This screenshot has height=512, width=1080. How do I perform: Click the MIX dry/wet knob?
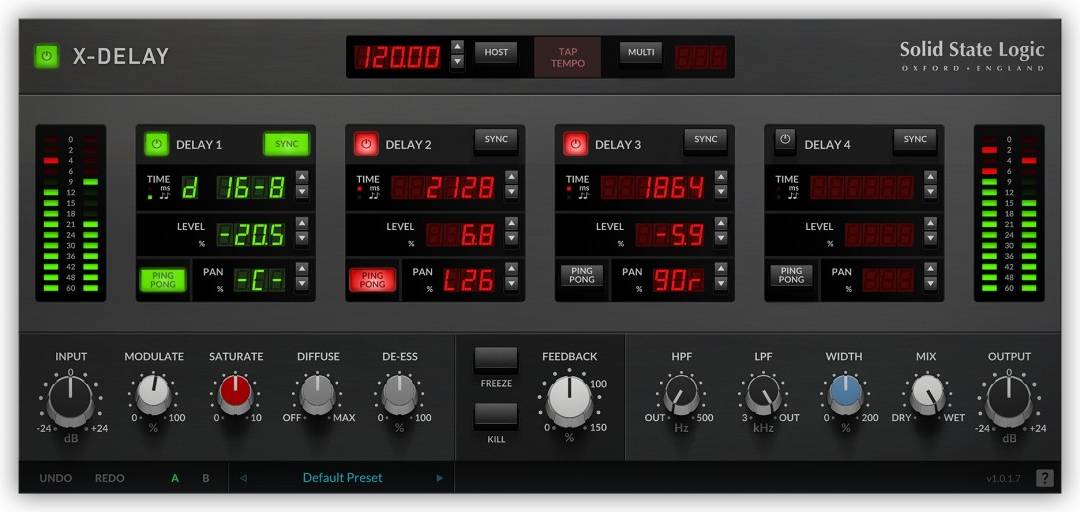click(927, 395)
